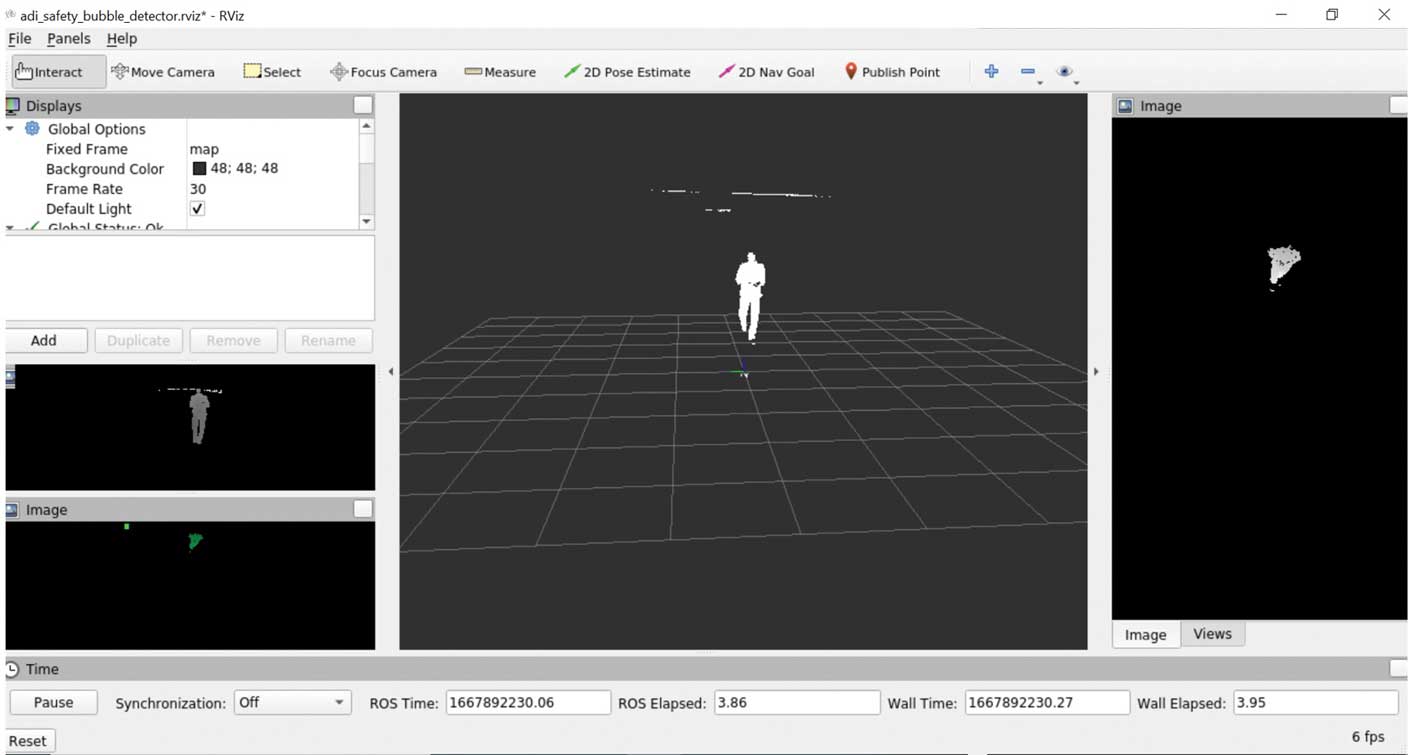Click the Add display button

(44, 340)
